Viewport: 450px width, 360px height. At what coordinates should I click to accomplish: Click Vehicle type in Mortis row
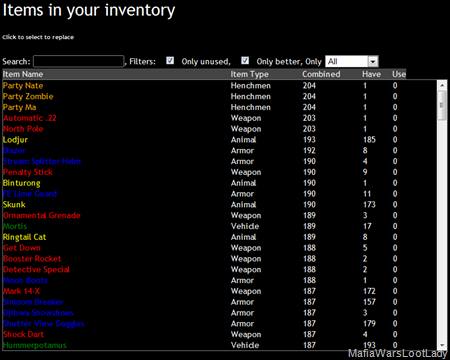[x=245, y=226]
